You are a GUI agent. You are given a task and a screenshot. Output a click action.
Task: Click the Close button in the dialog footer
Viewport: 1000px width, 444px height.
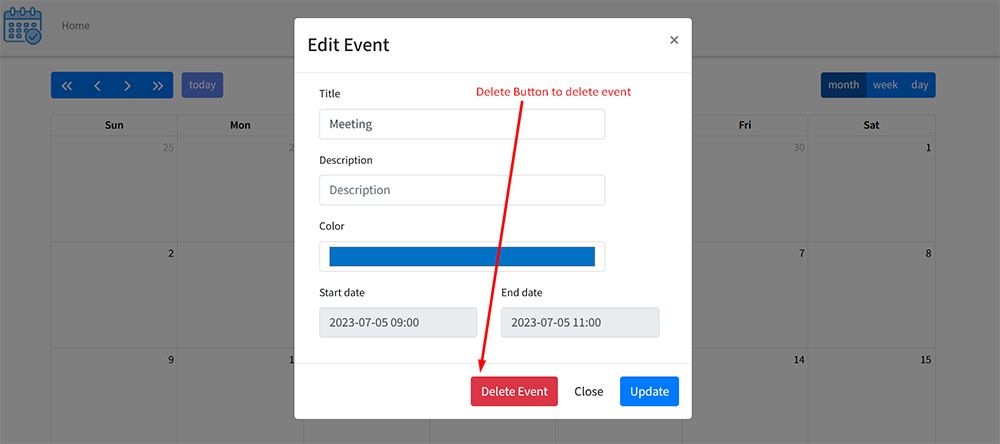(589, 391)
